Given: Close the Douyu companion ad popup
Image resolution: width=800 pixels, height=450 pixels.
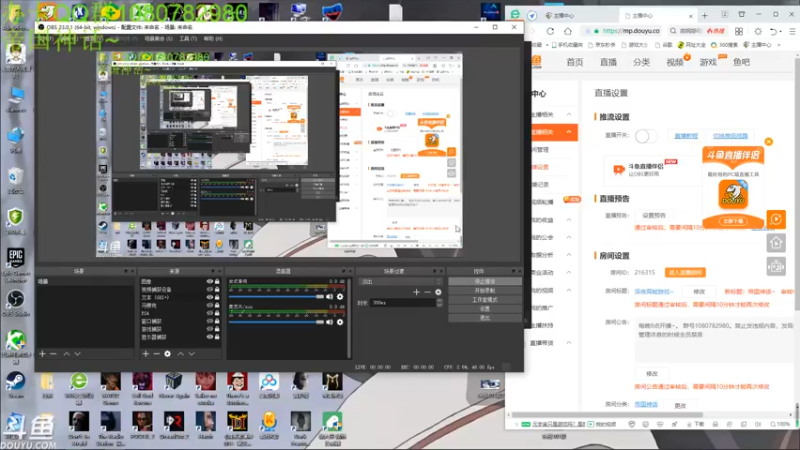Looking at the screenshot, I should click(x=769, y=141).
